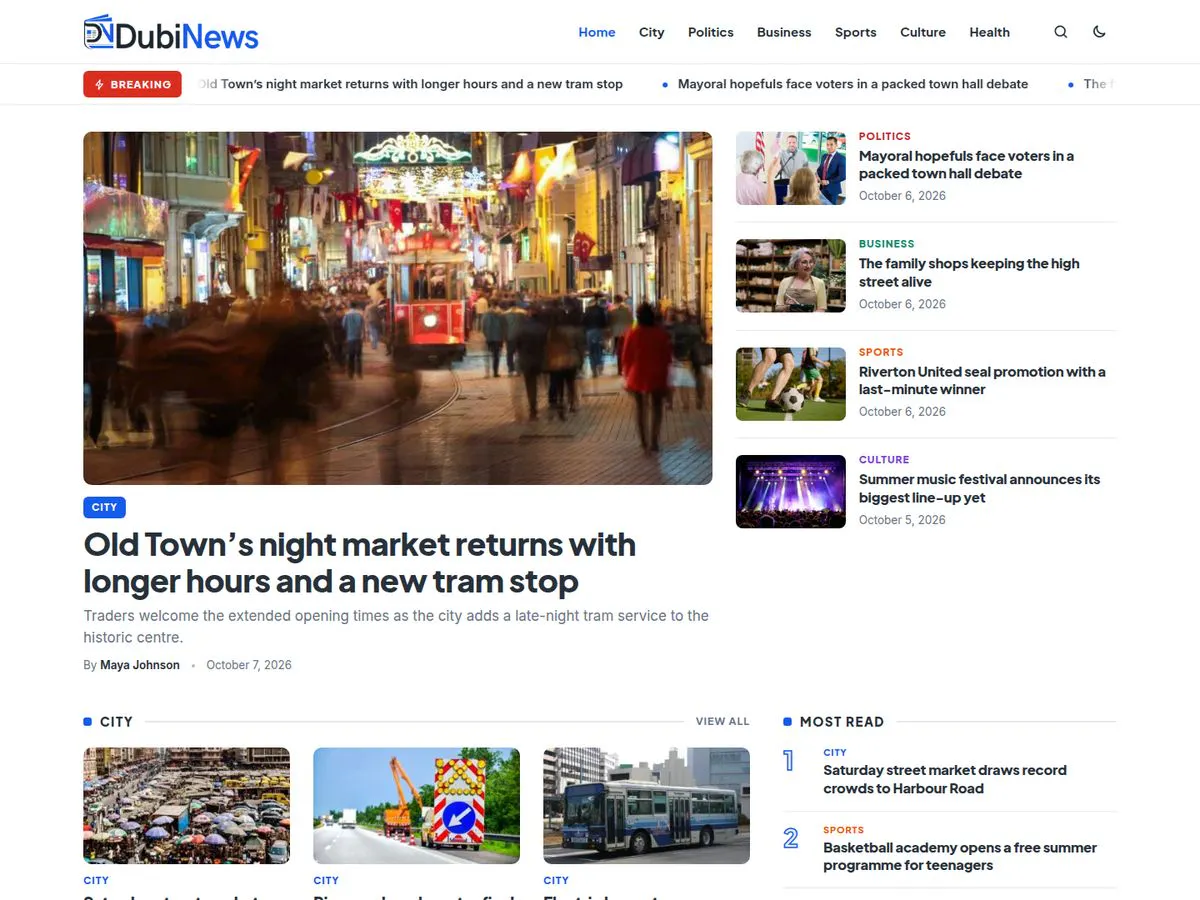Click the blue City tag under hero image
Image resolution: width=1200 pixels, height=900 pixels.
click(104, 507)
